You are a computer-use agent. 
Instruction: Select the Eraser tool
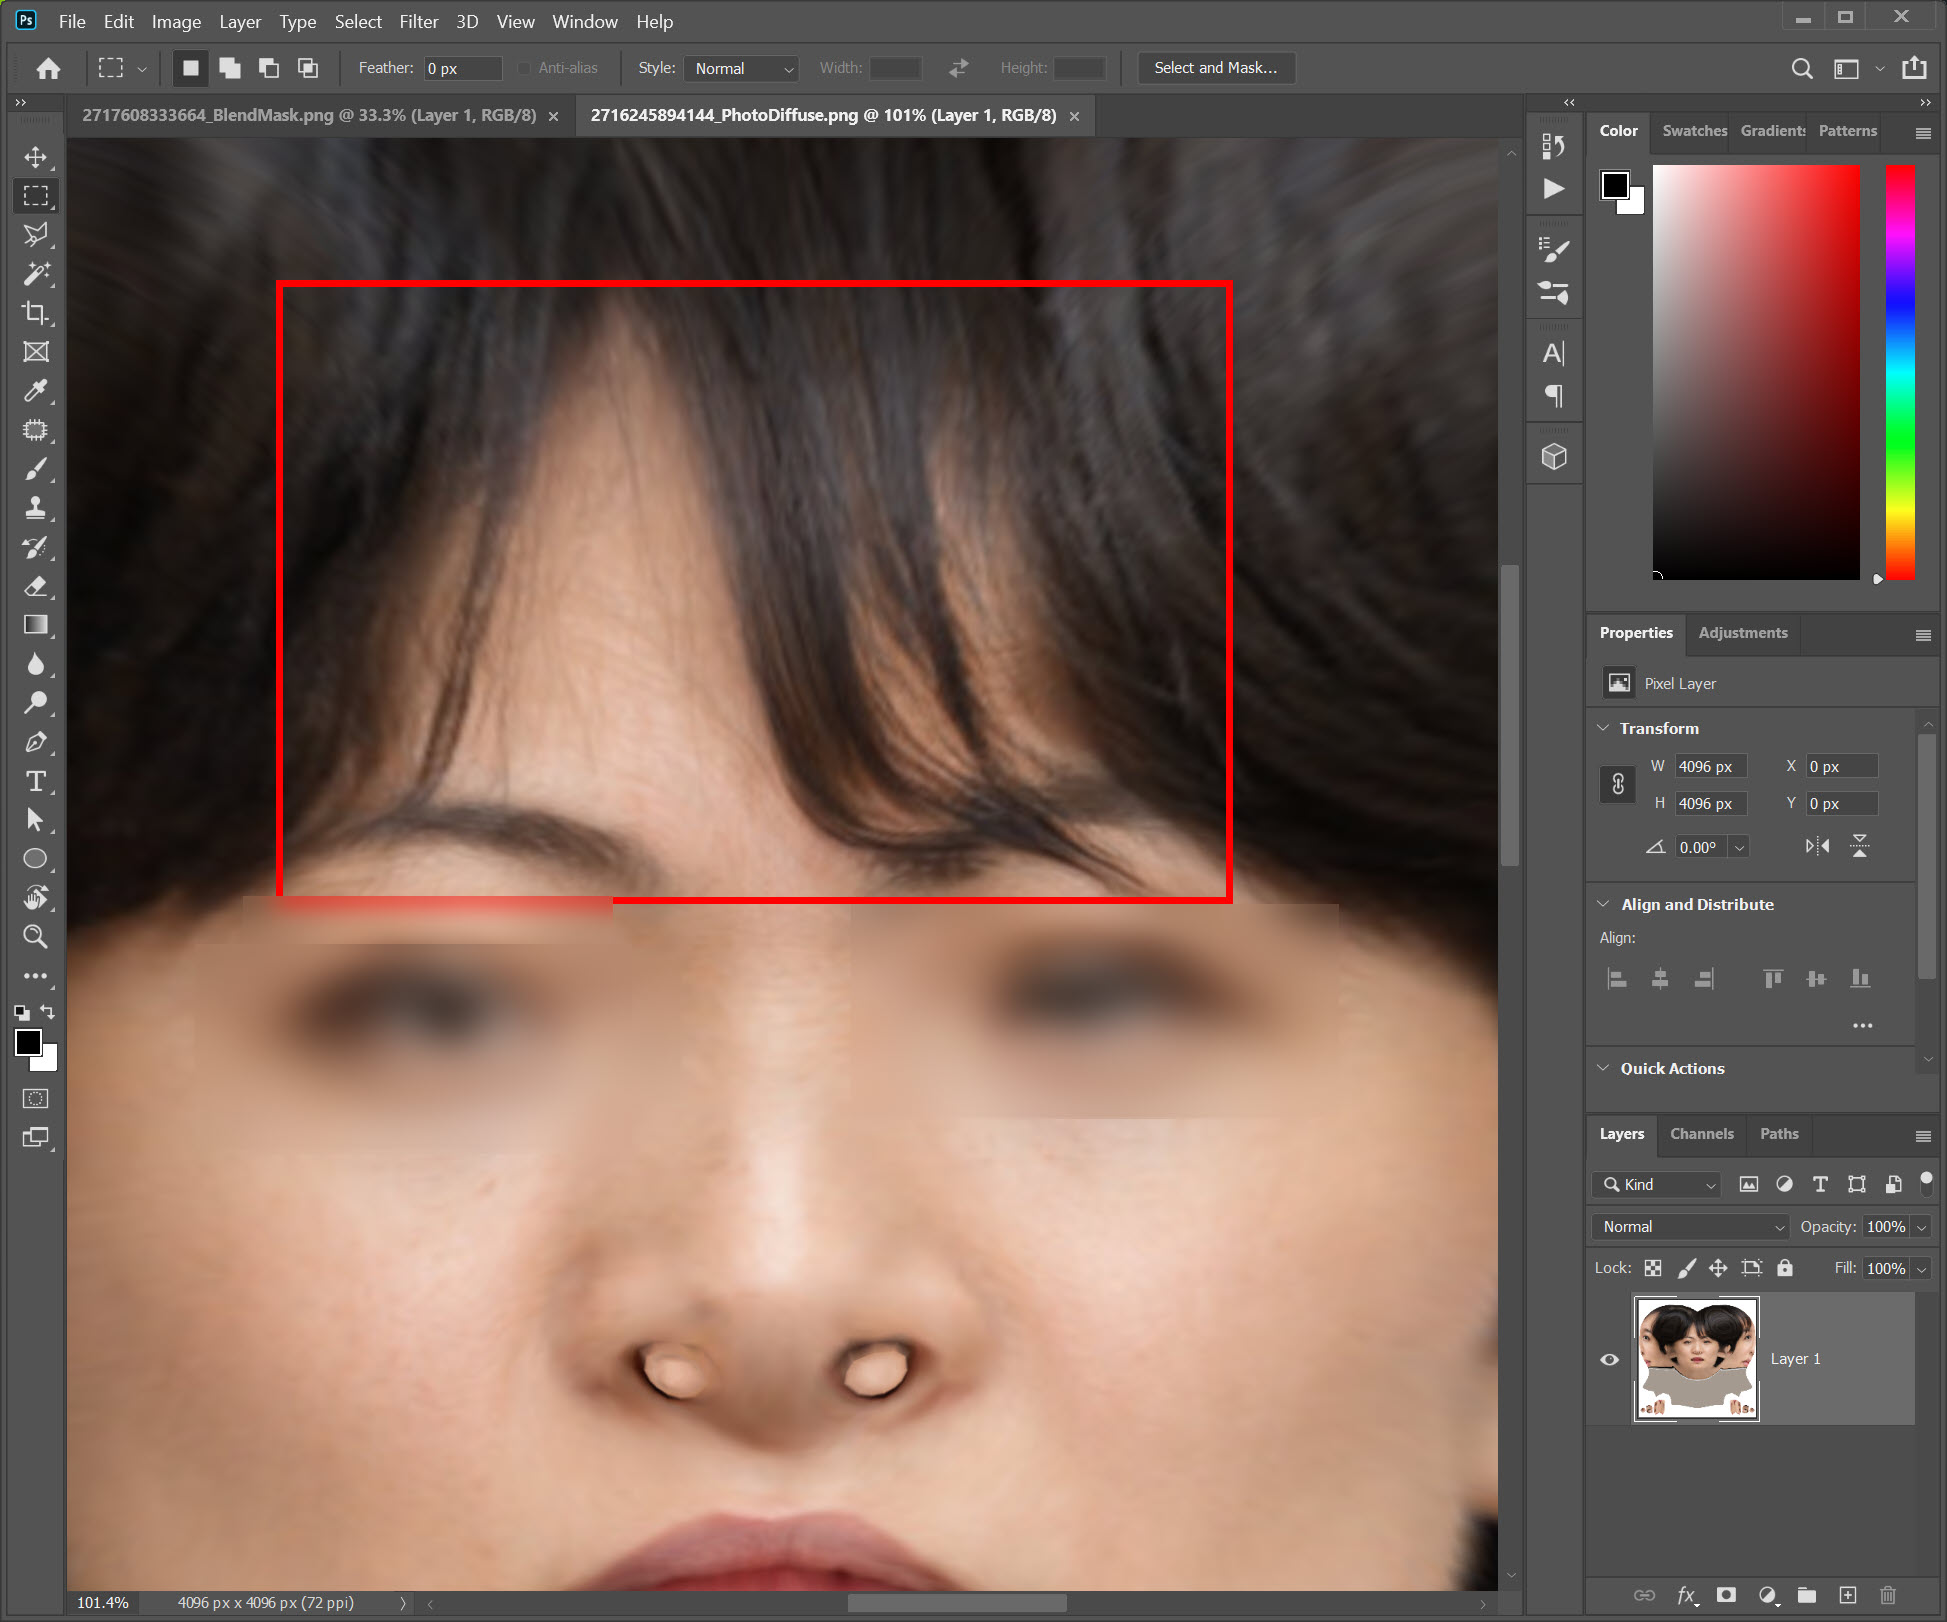tap(36, 586)
